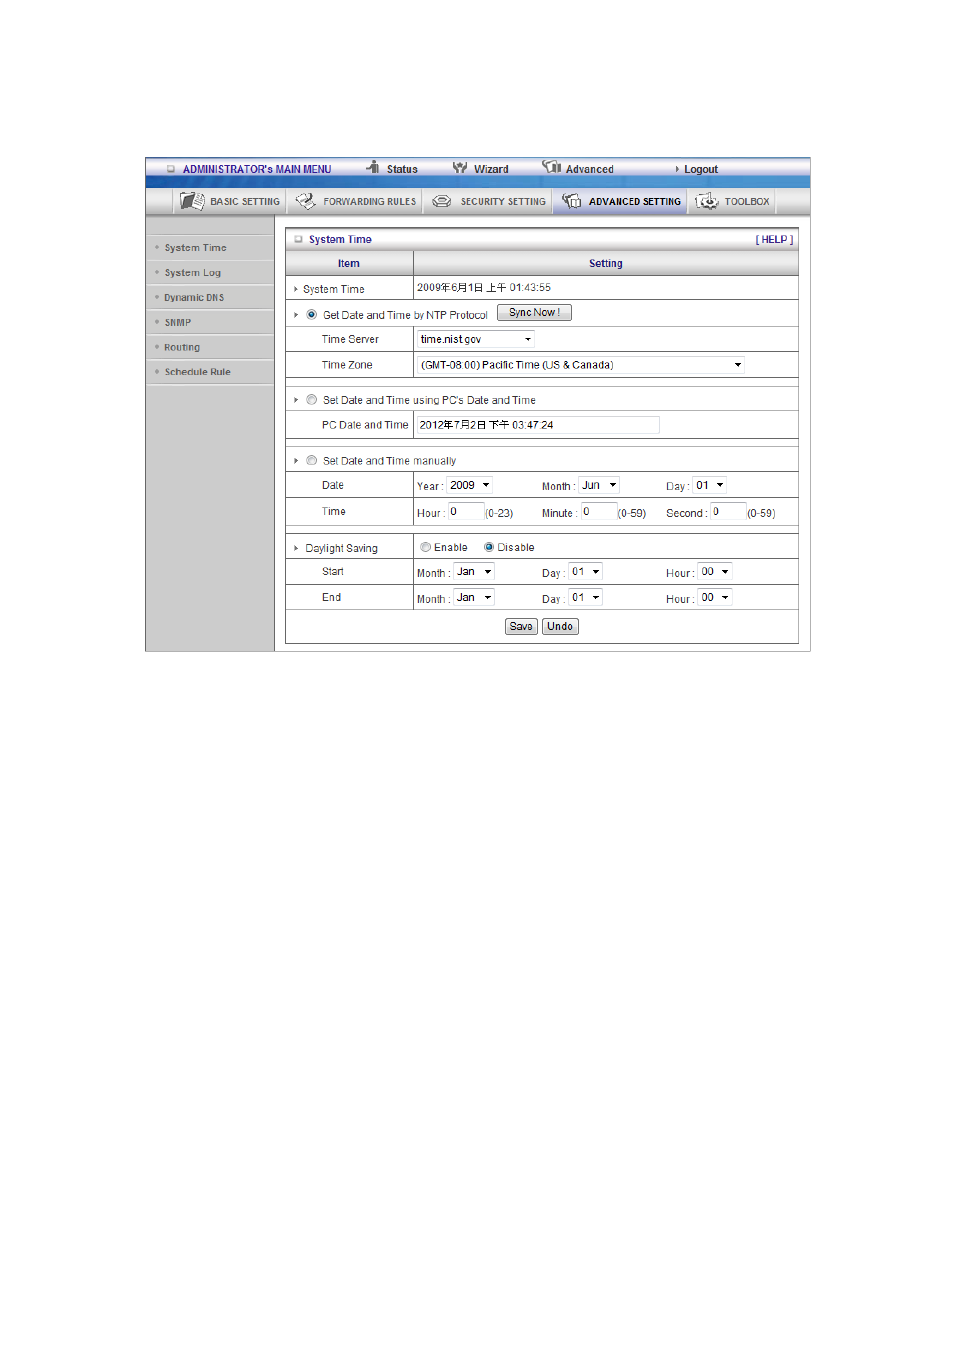Open the Time Server dropdown
Screen dimensions: 955x1350
tap(476, 339)
